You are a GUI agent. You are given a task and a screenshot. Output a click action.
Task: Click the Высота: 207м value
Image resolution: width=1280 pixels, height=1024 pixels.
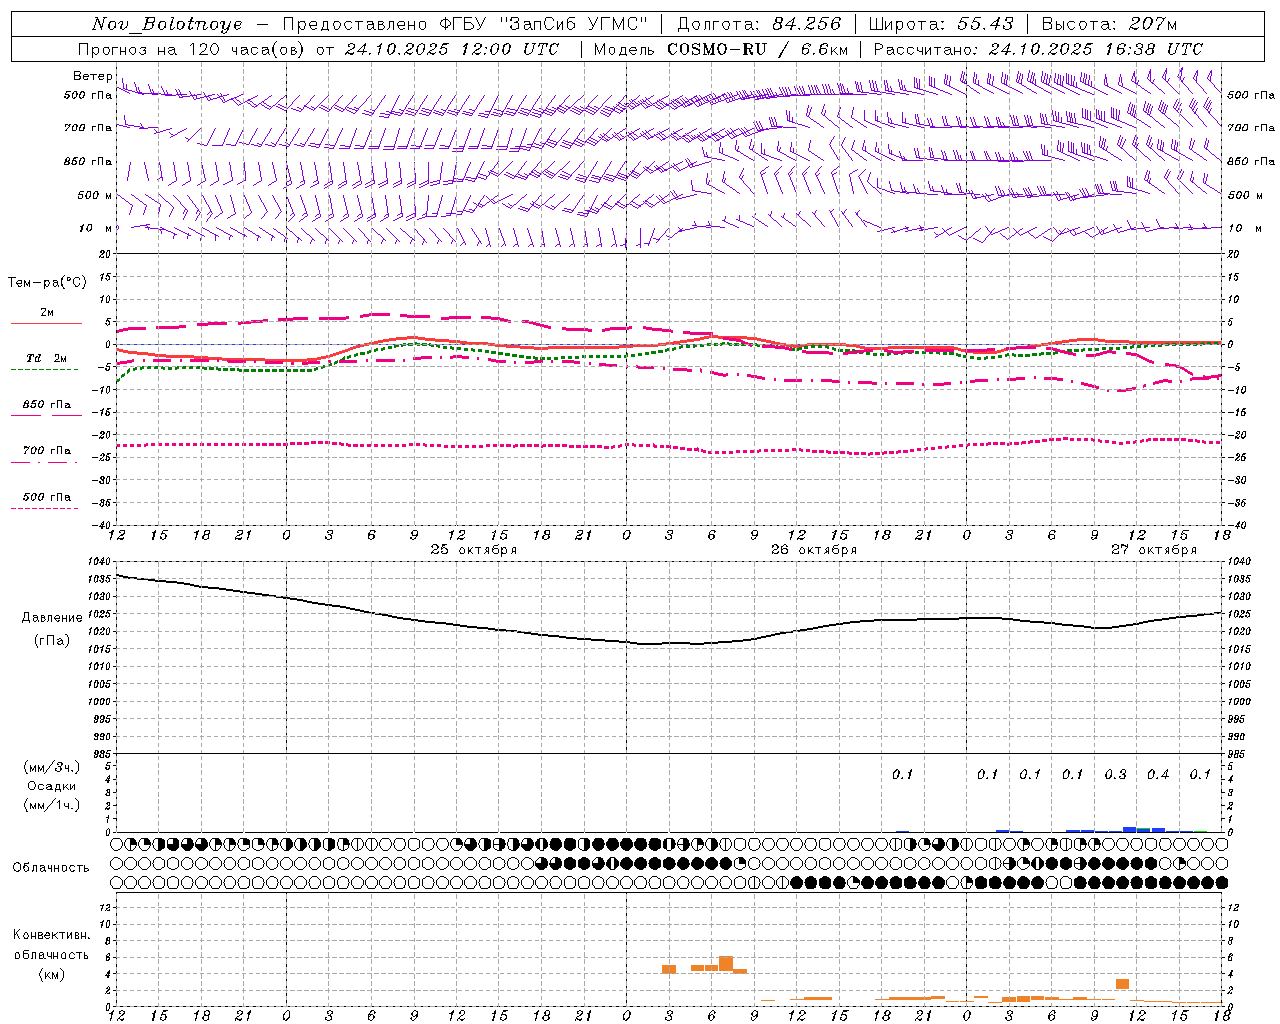click(1109, 24)
